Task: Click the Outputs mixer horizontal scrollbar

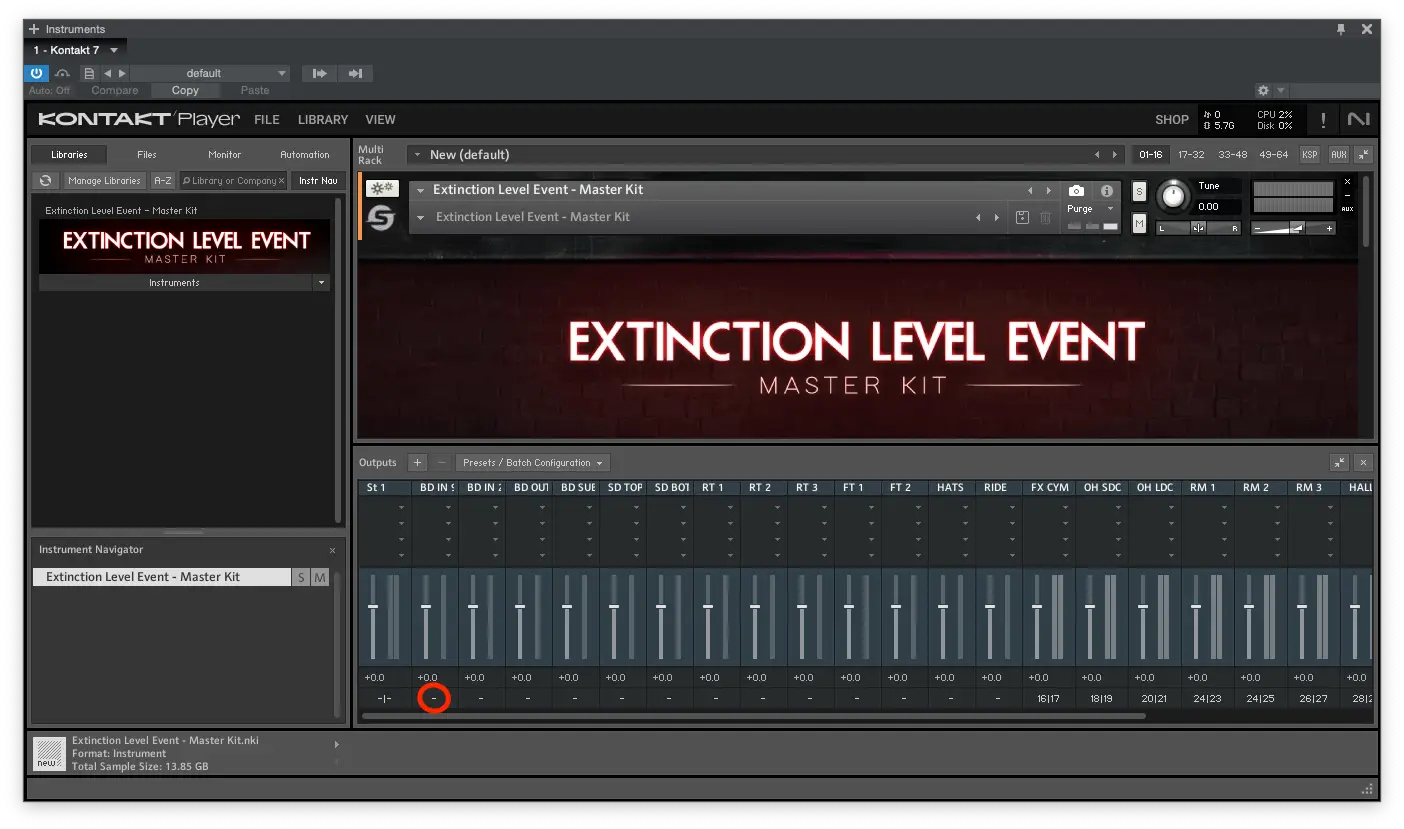Action: click(x=753, y=716)
